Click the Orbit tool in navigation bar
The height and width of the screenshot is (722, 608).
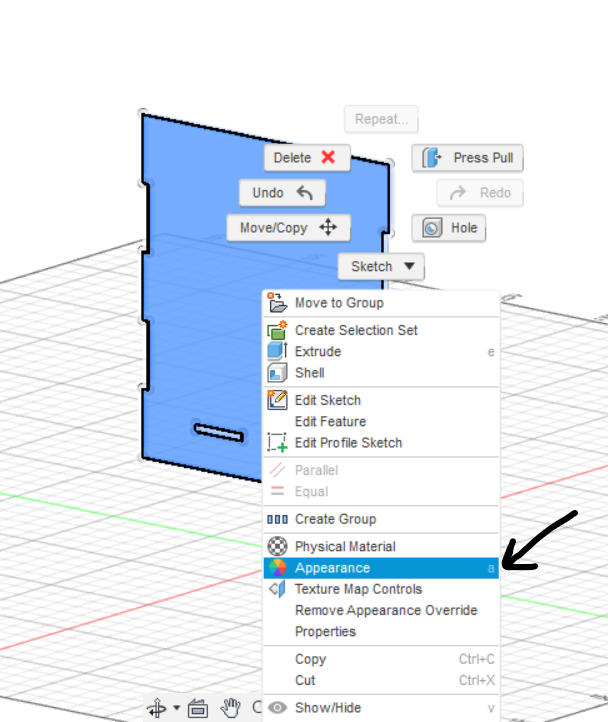(x=157, y=708)
